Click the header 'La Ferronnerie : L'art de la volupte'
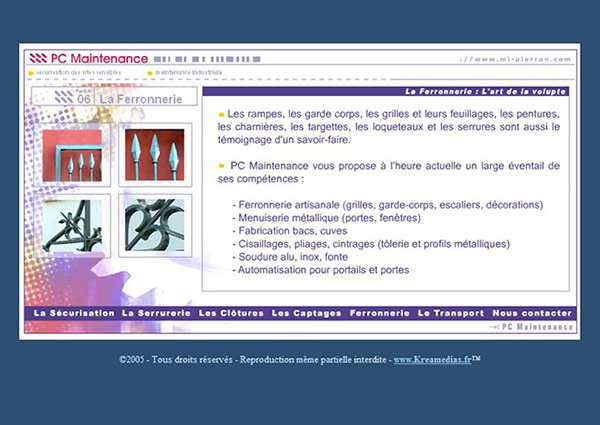Screen dimensions: 600x425 point(485,91)
